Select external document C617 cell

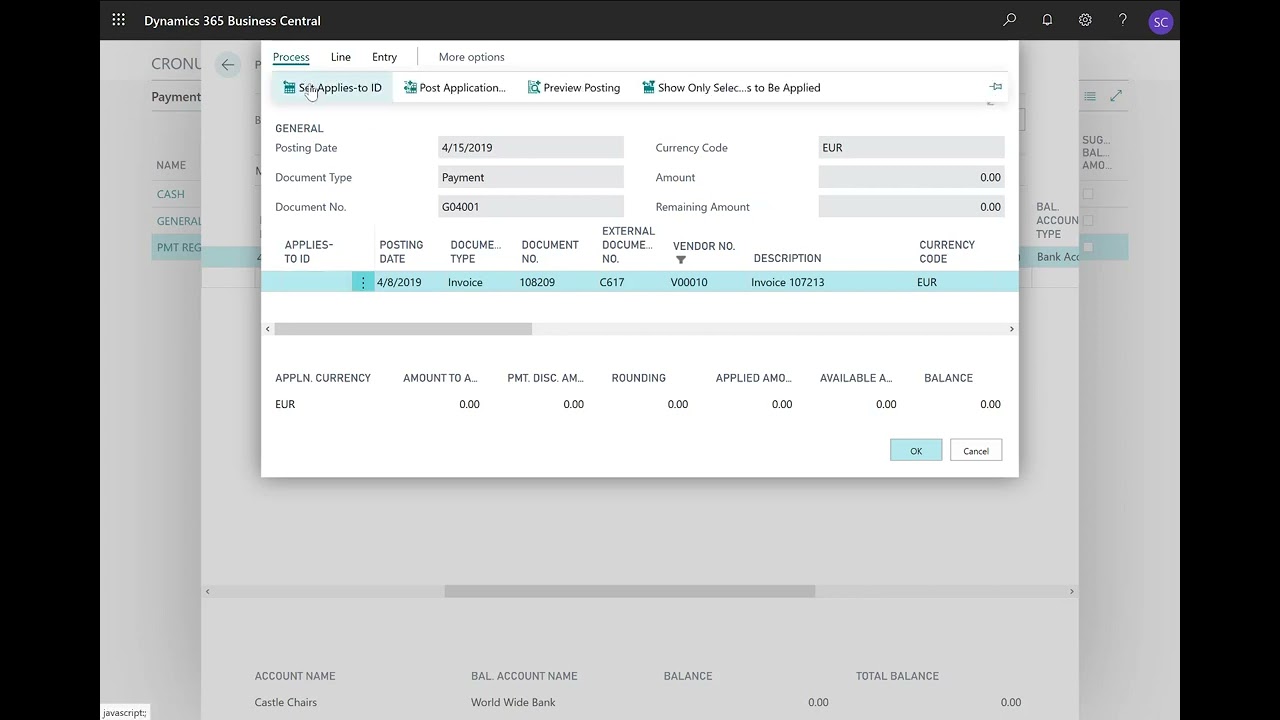pos(612,282)
